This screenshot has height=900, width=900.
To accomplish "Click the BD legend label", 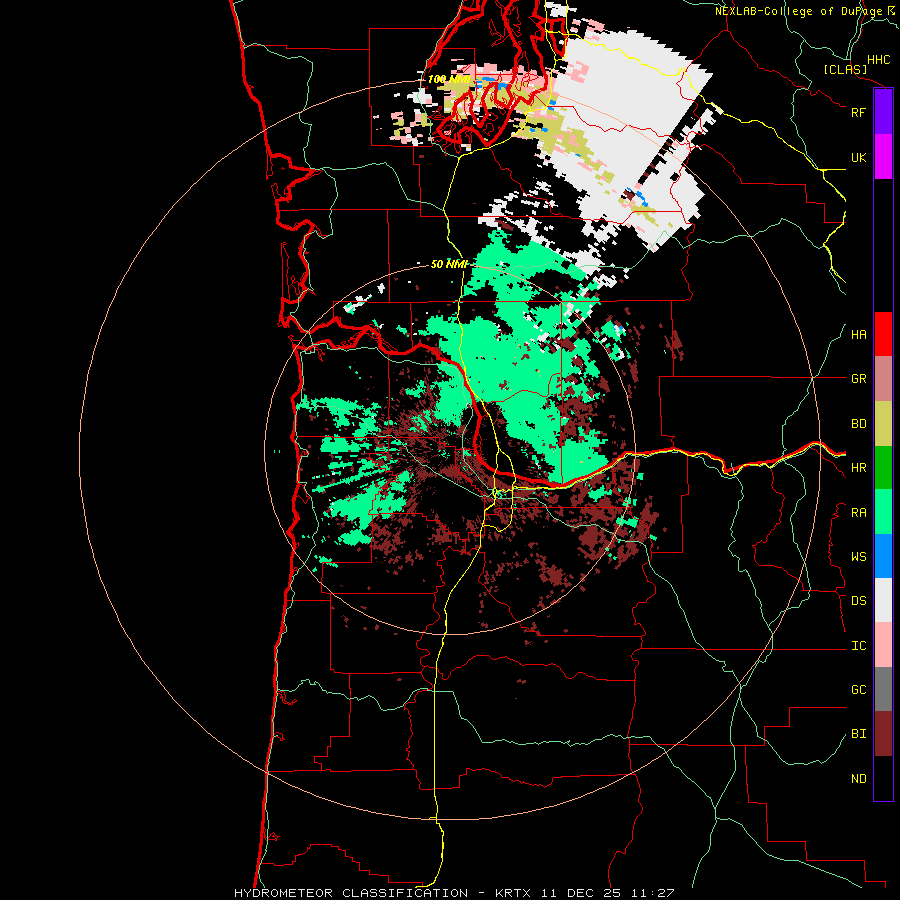I will (x=858, y=424).
